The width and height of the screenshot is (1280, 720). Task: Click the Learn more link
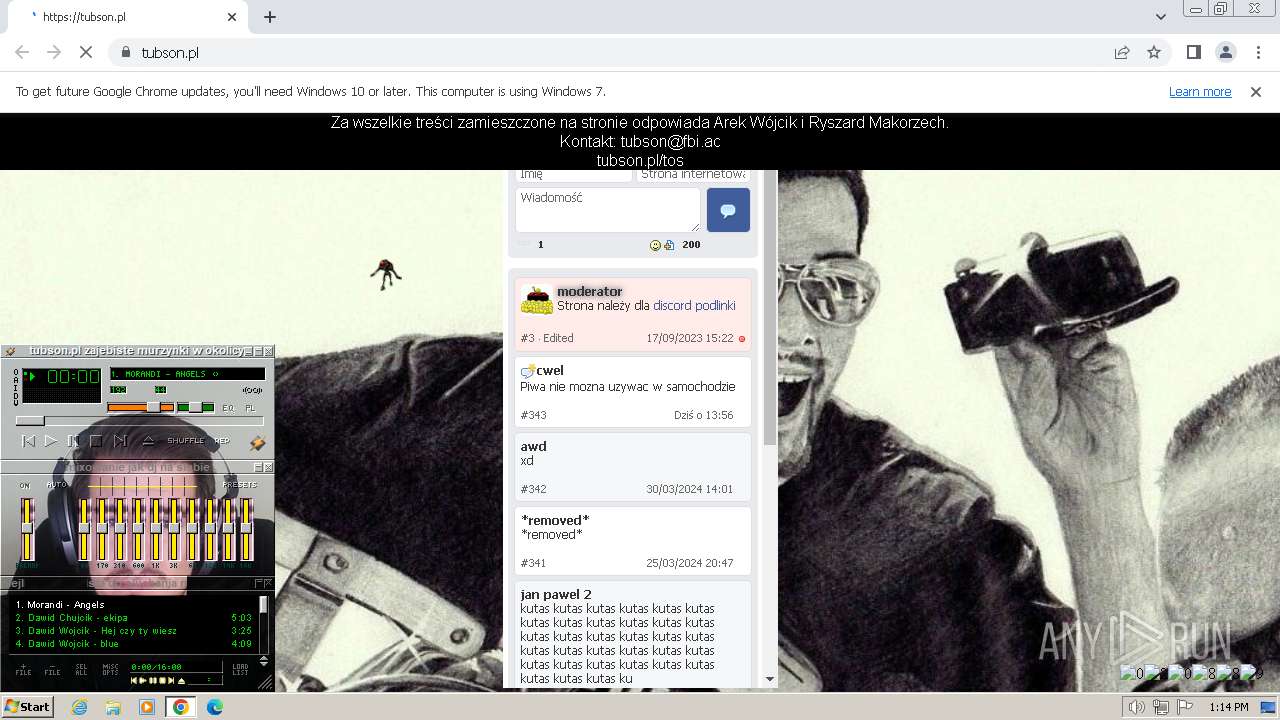[1200, 91]
